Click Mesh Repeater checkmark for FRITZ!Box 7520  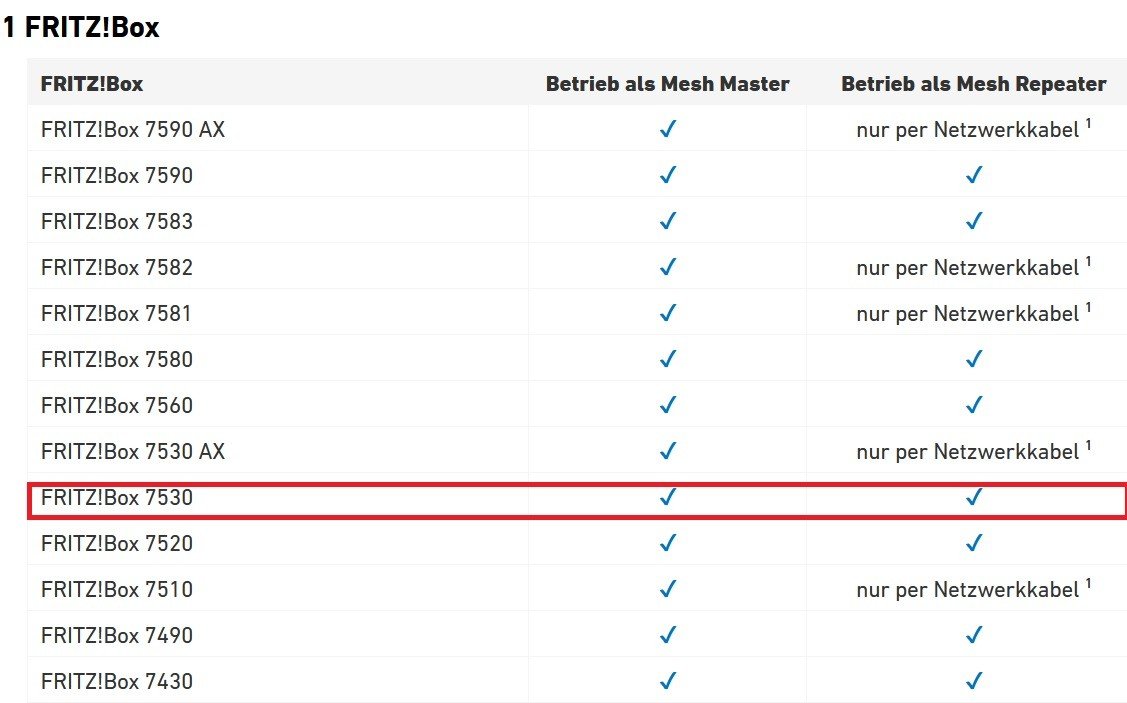point(974,543)
